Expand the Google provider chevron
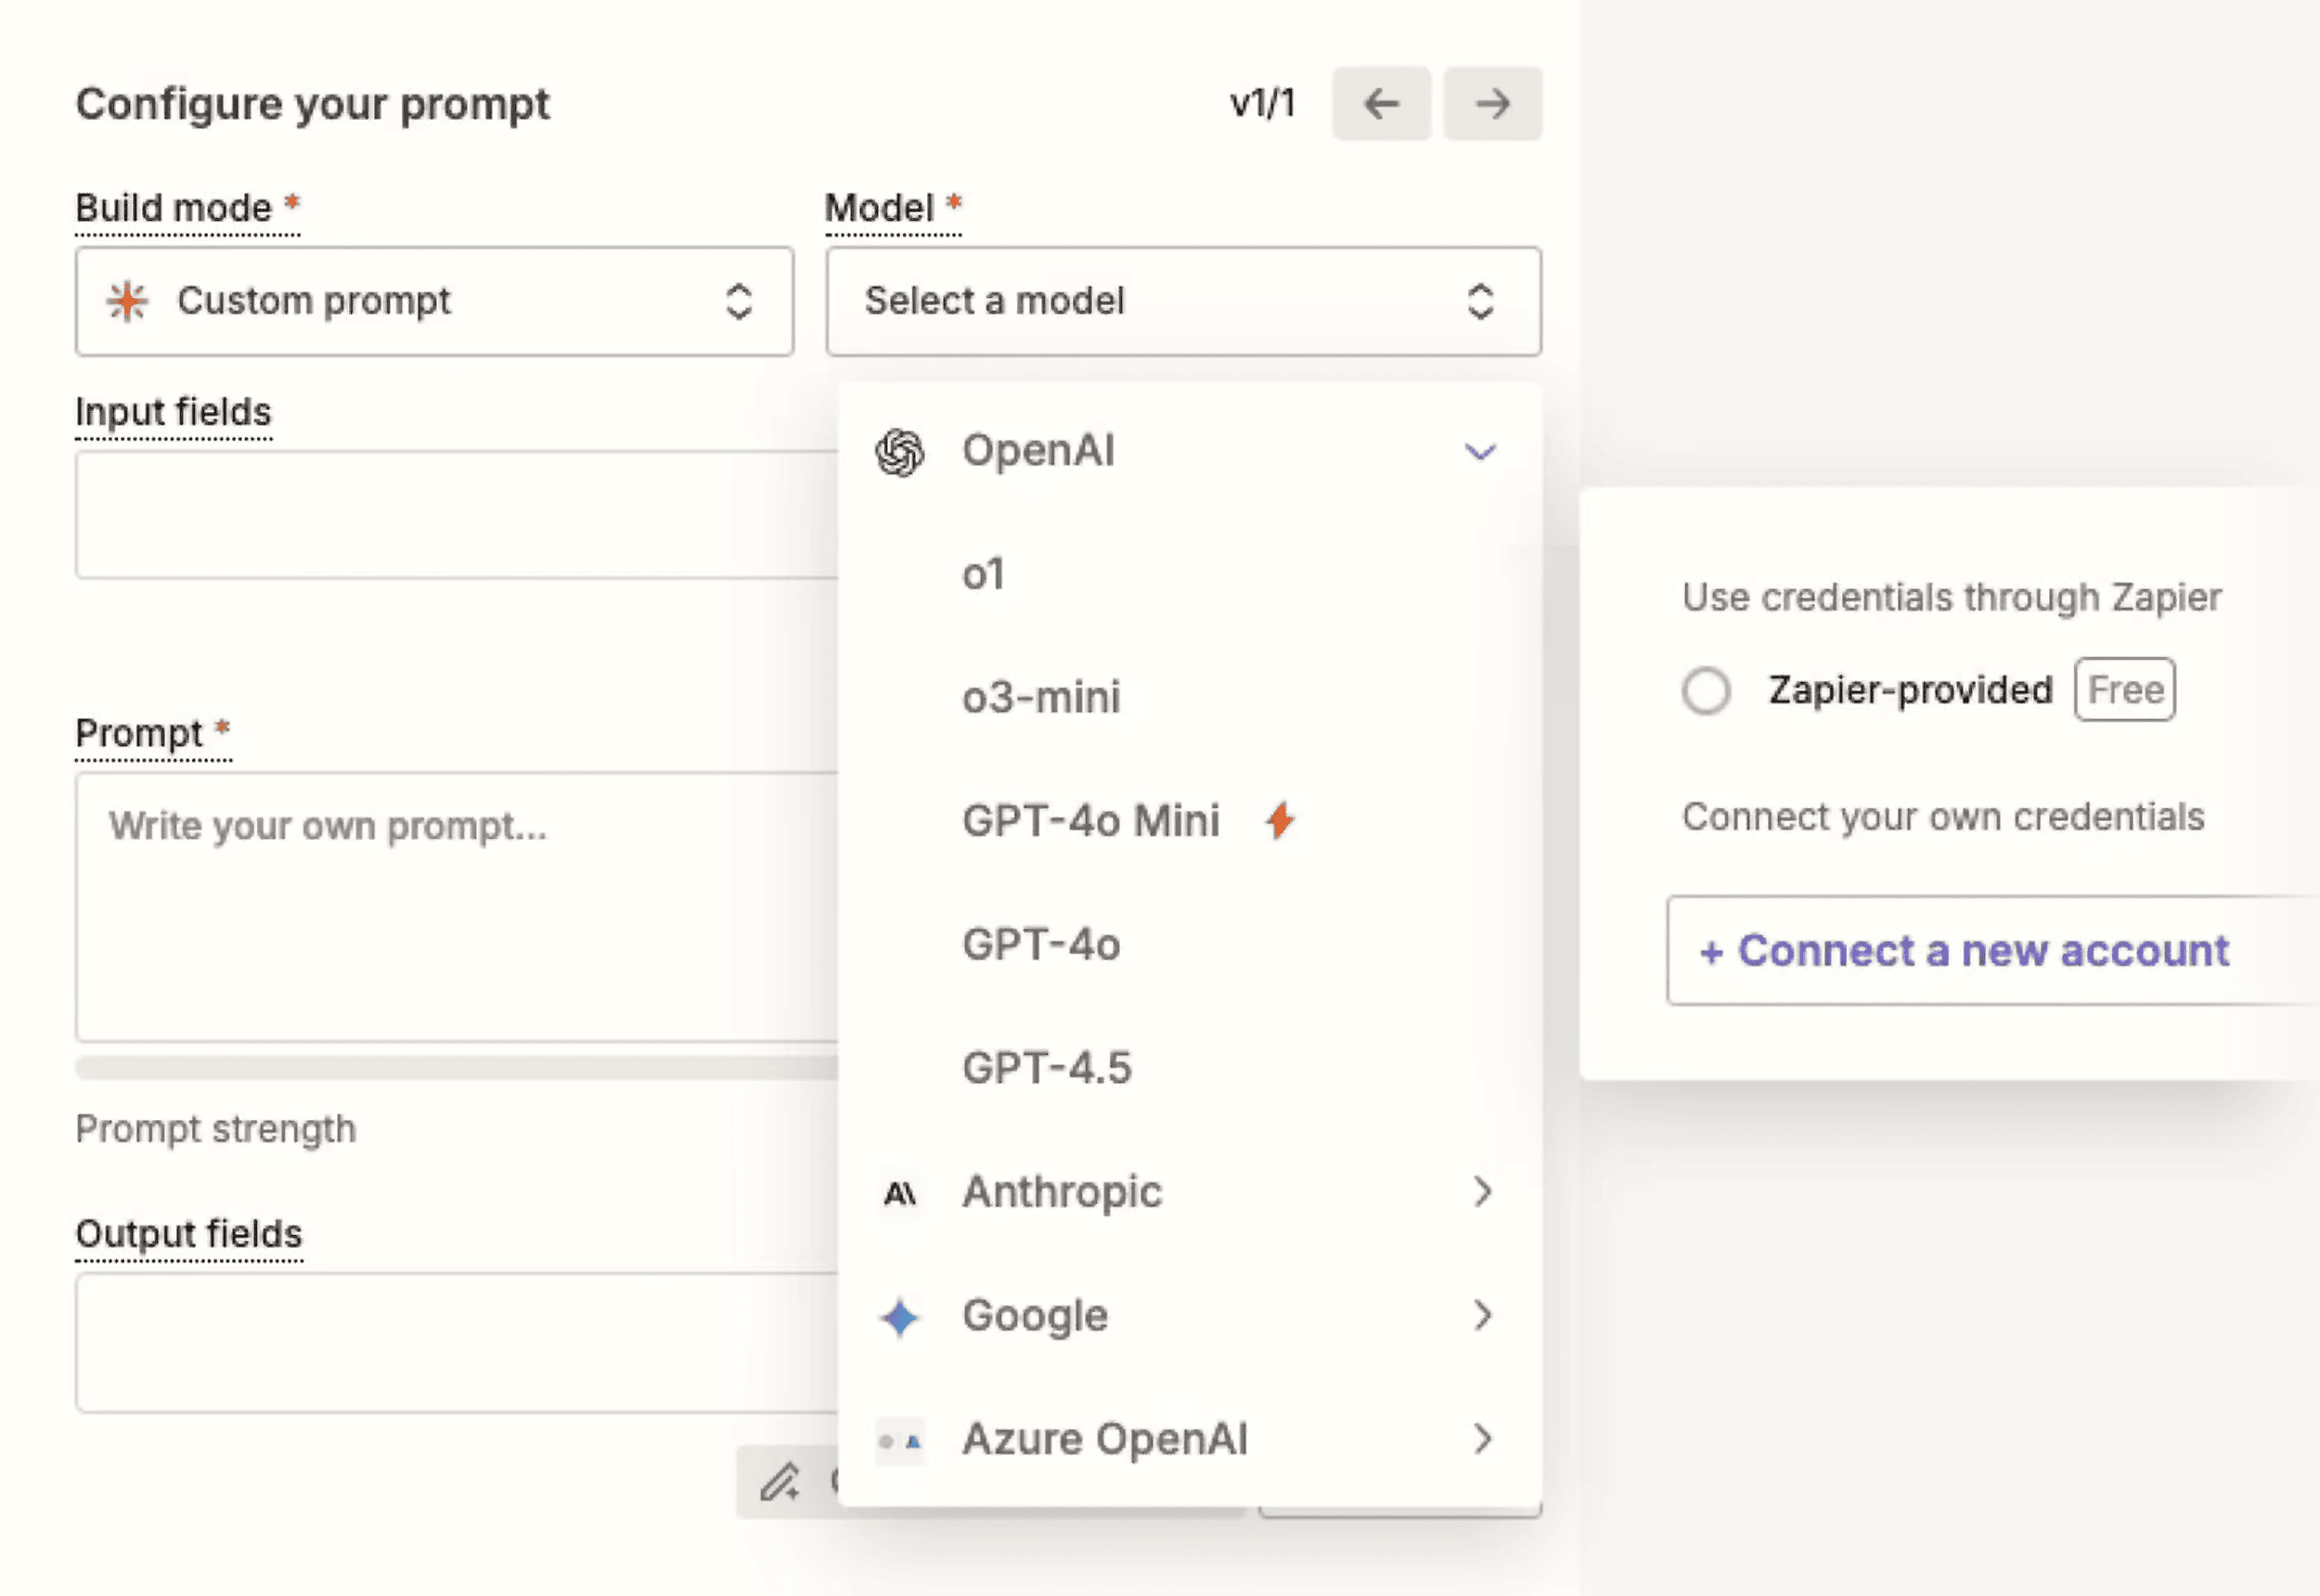This screenshot has width=2320, height=1596. [1482, 1315]
